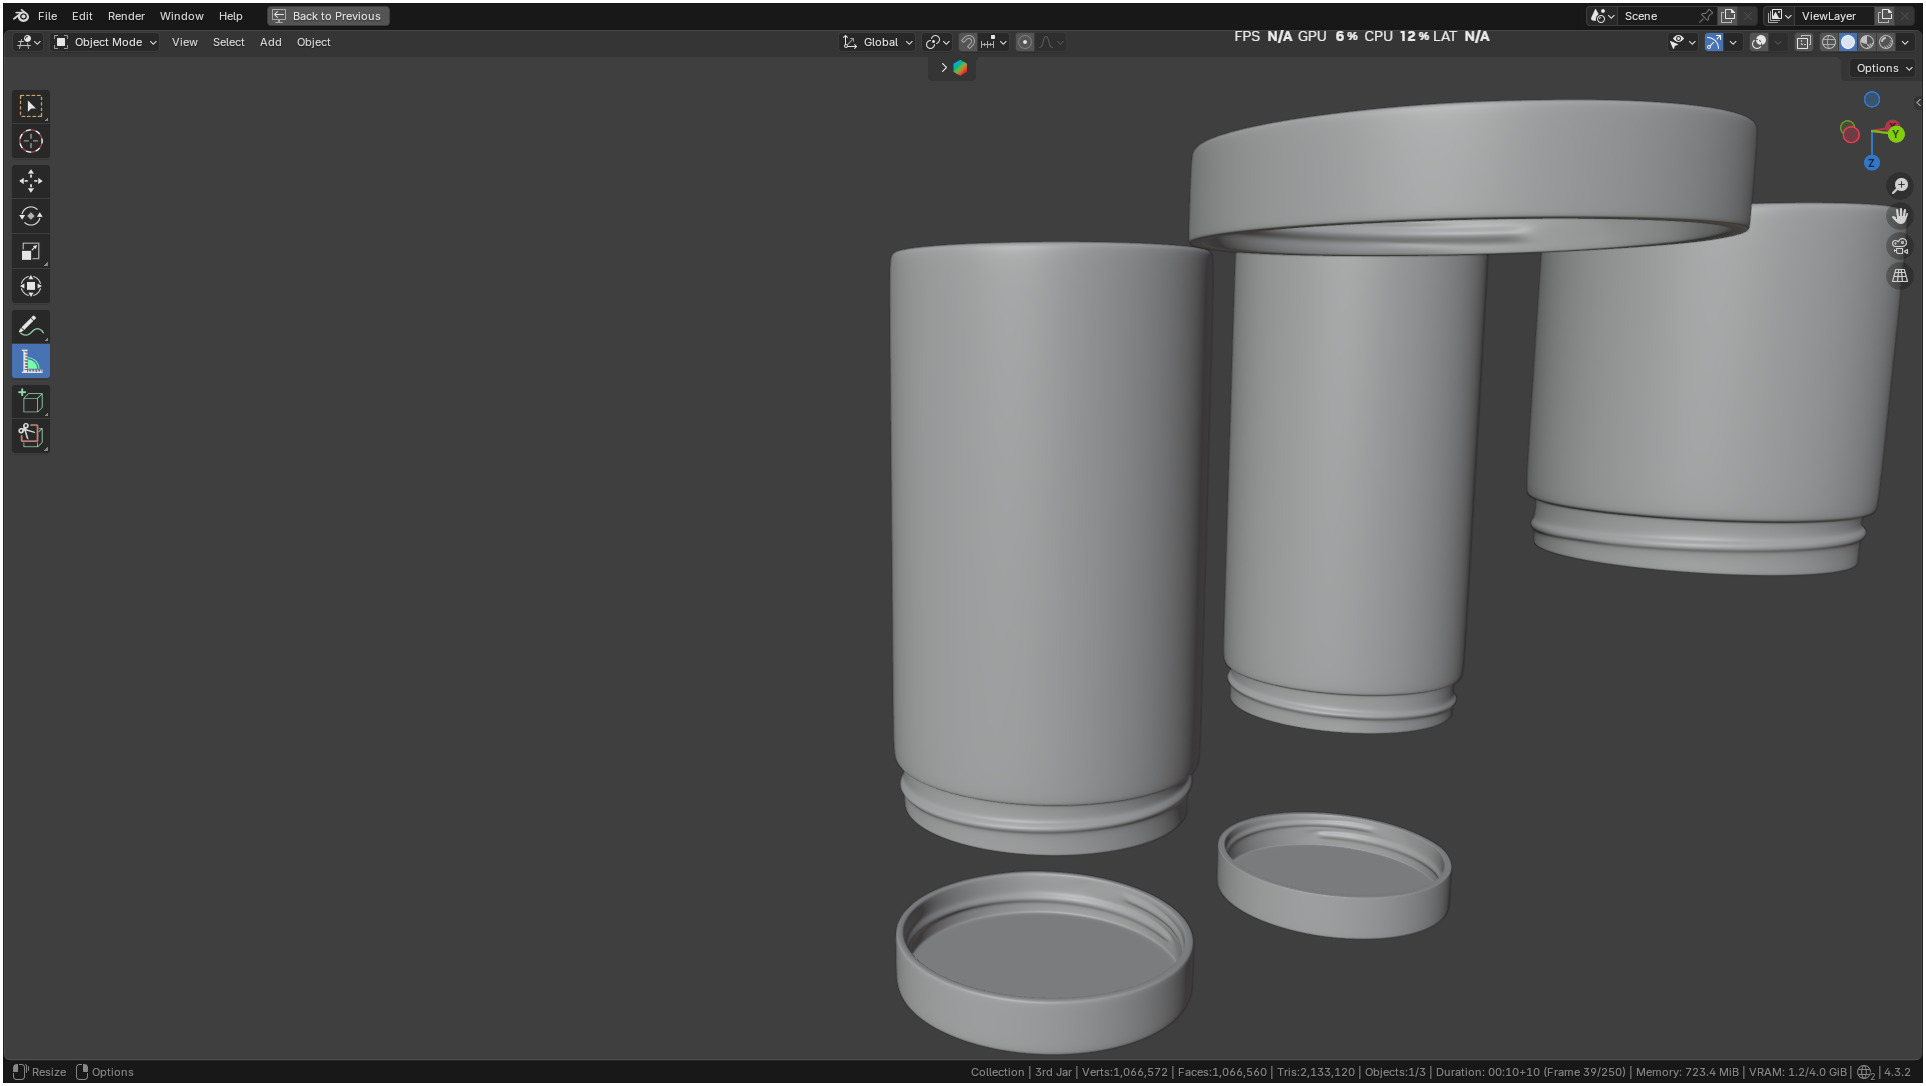Open selectability and visibility dropdown
This screenshot has width=1926, height=1086.
coord(1682,42)
